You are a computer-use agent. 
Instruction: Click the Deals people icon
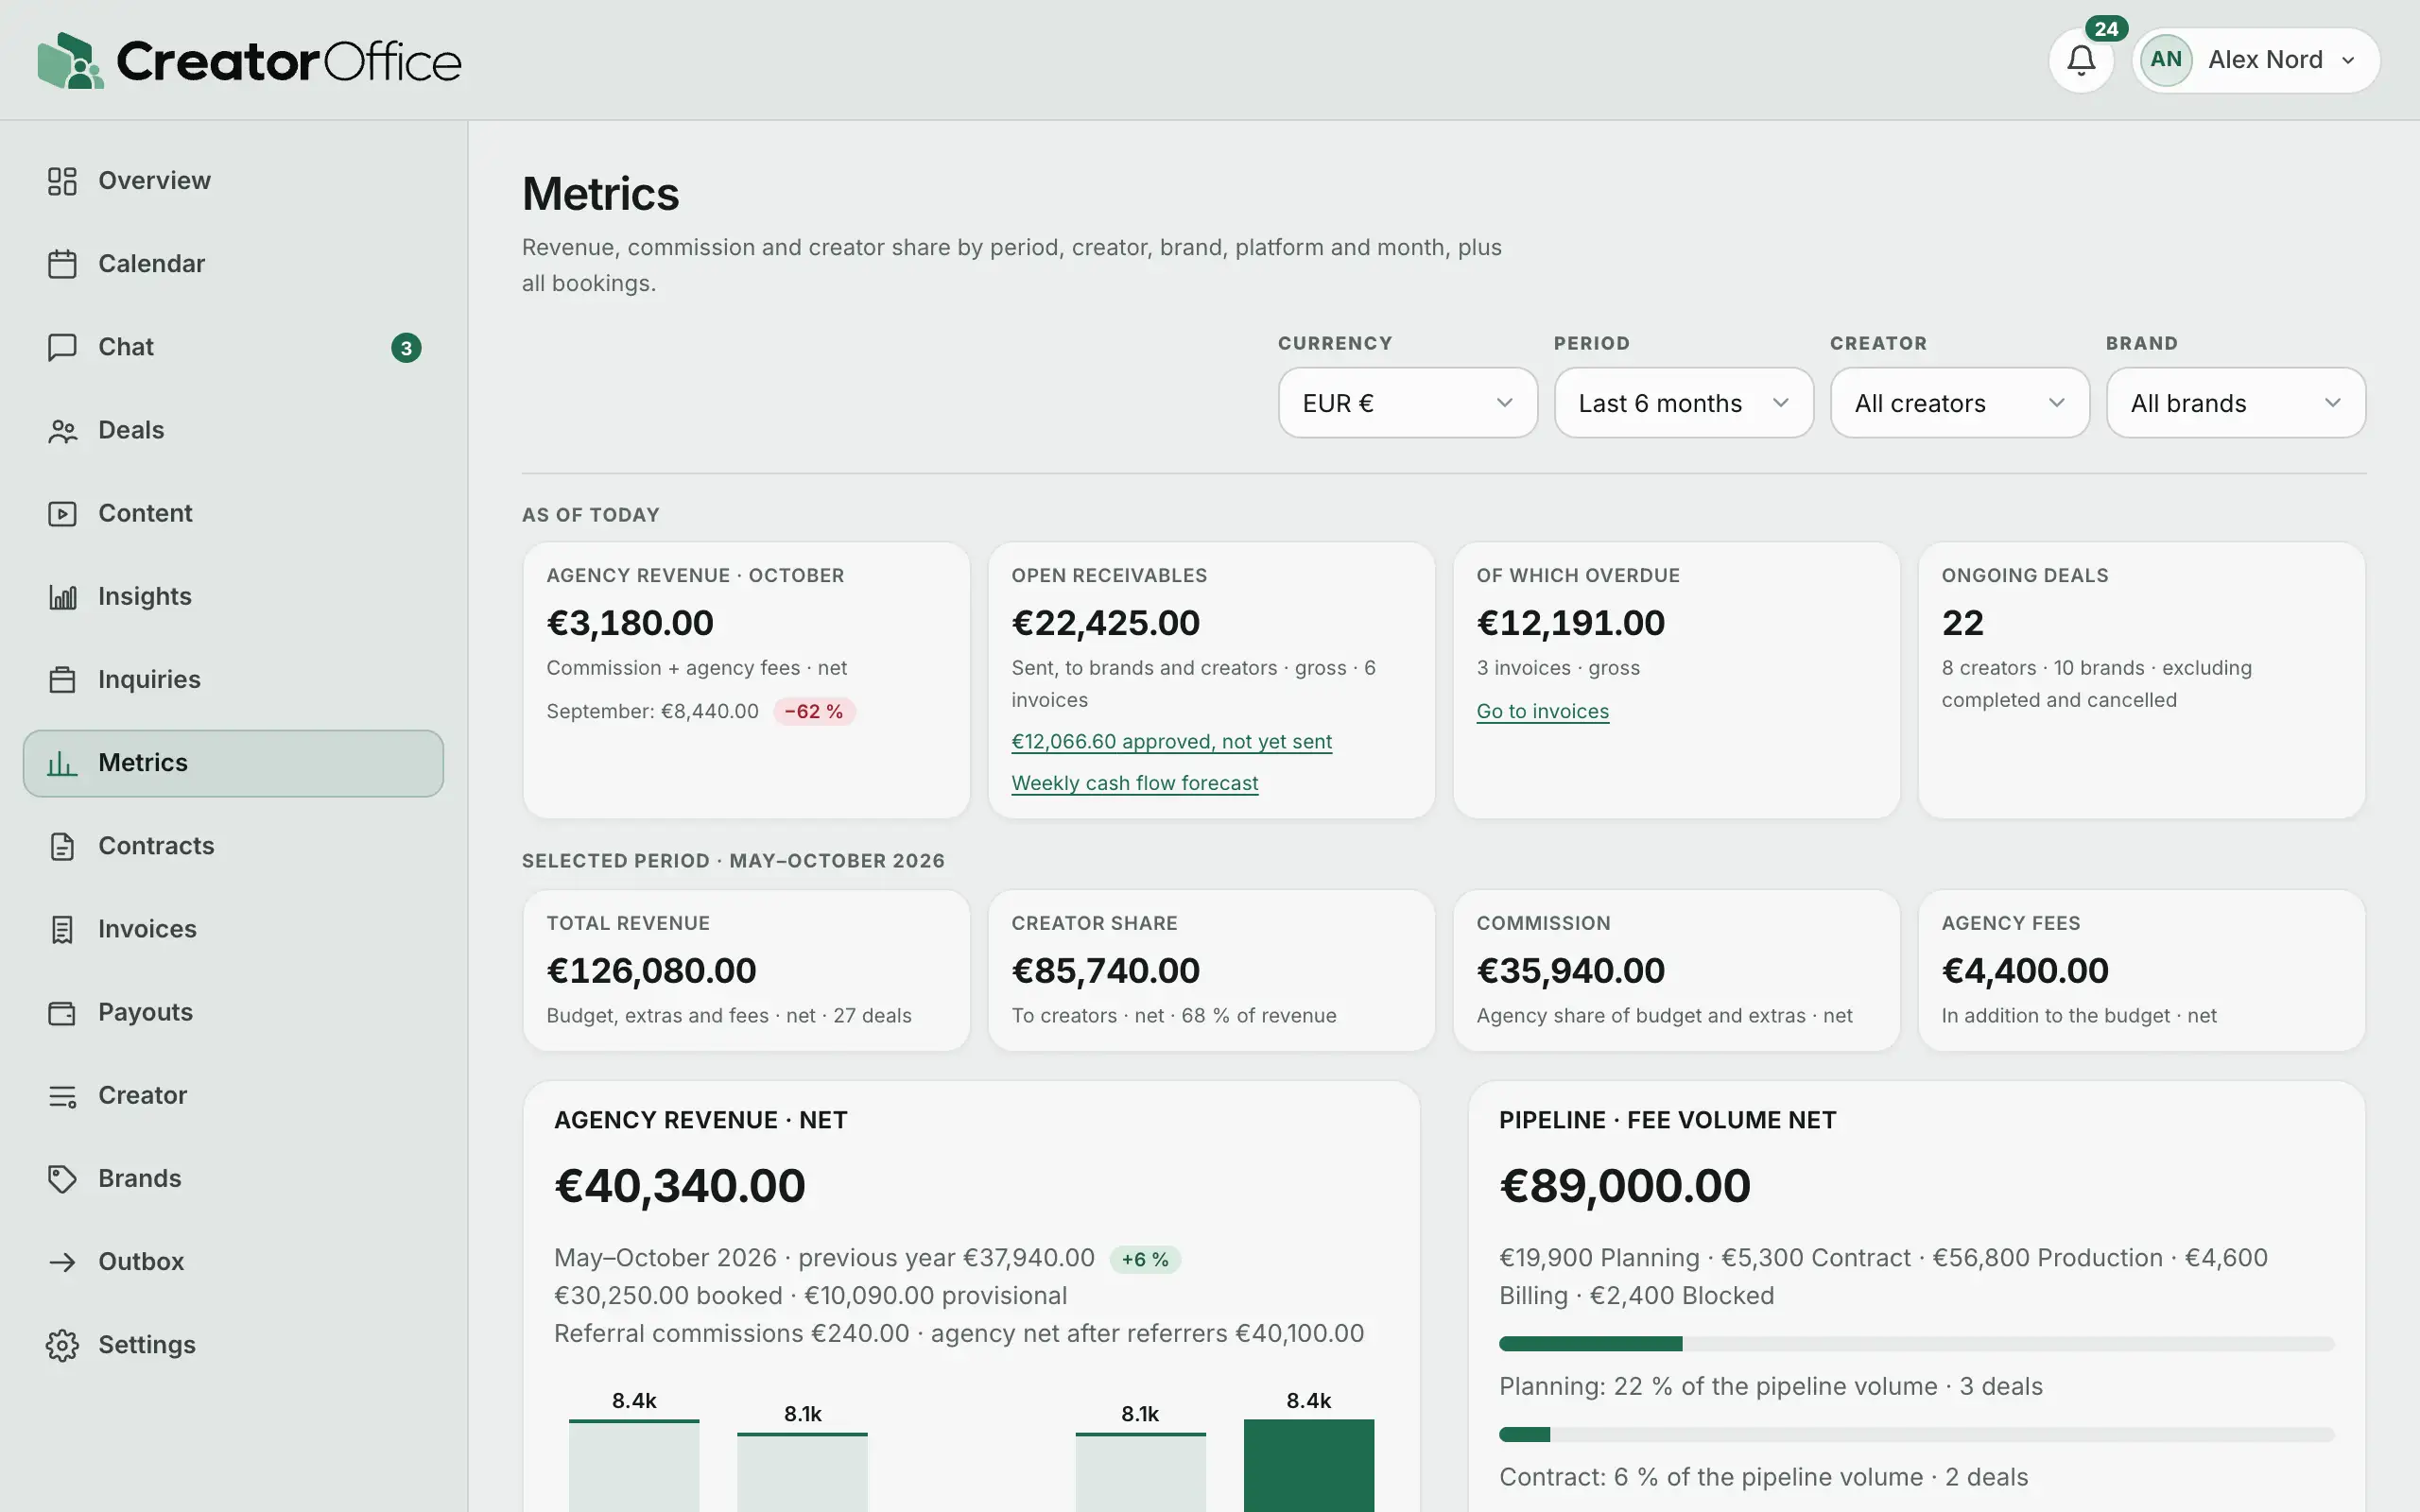pyautogui.click(x=62, y=430)
